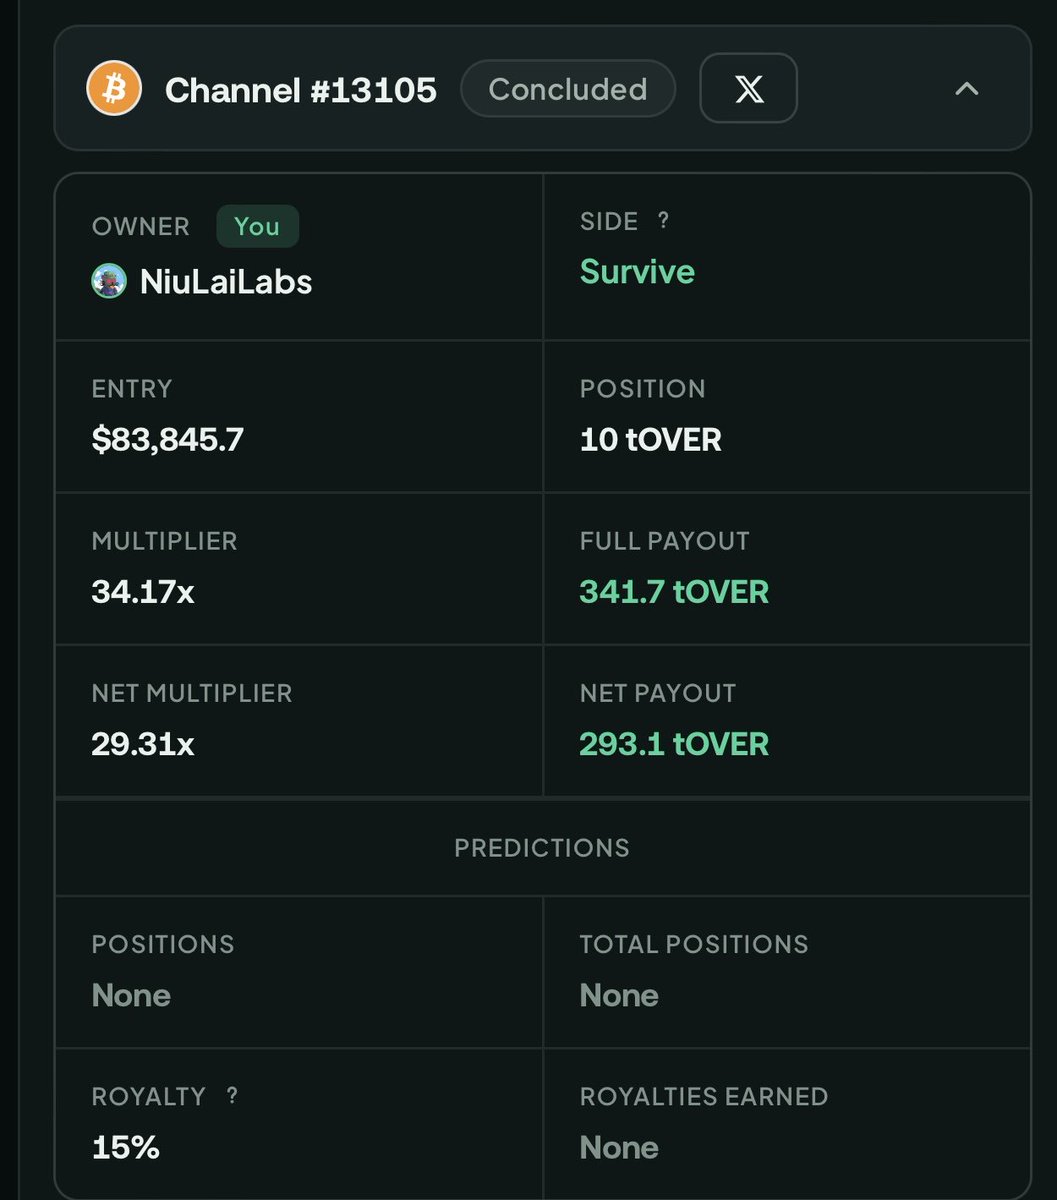Click the Survive side value
Image resolution: width=1057 pixels, height=1200 pixels.
tap(637, 272)
